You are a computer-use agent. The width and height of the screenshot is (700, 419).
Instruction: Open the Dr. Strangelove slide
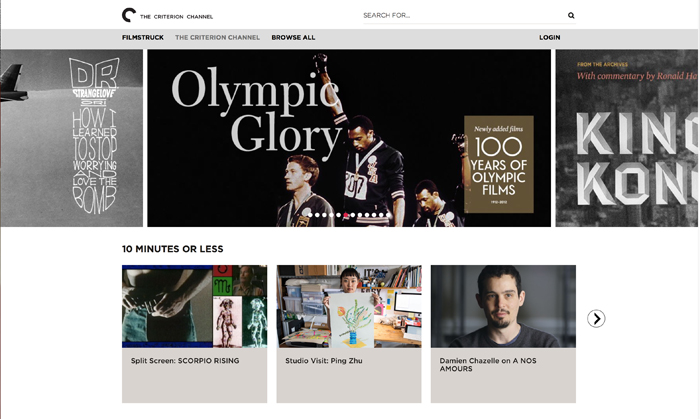click(x=71, y=138)
